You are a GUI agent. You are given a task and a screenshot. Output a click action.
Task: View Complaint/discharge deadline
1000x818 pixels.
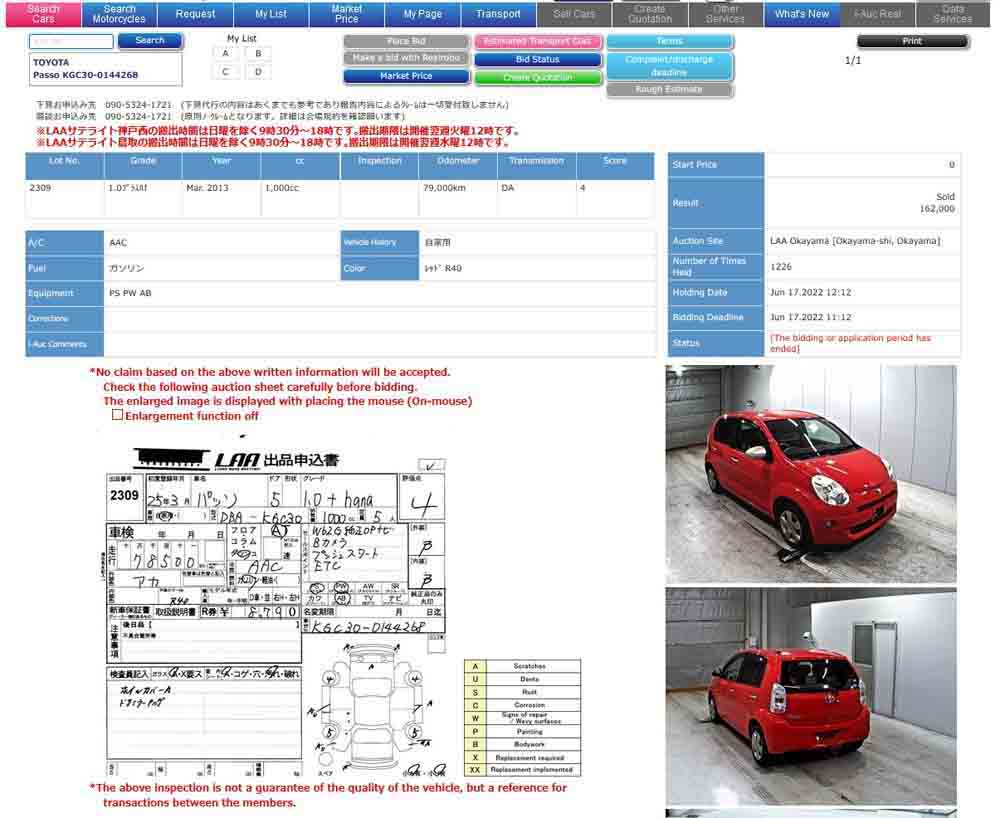click(670, 66)
